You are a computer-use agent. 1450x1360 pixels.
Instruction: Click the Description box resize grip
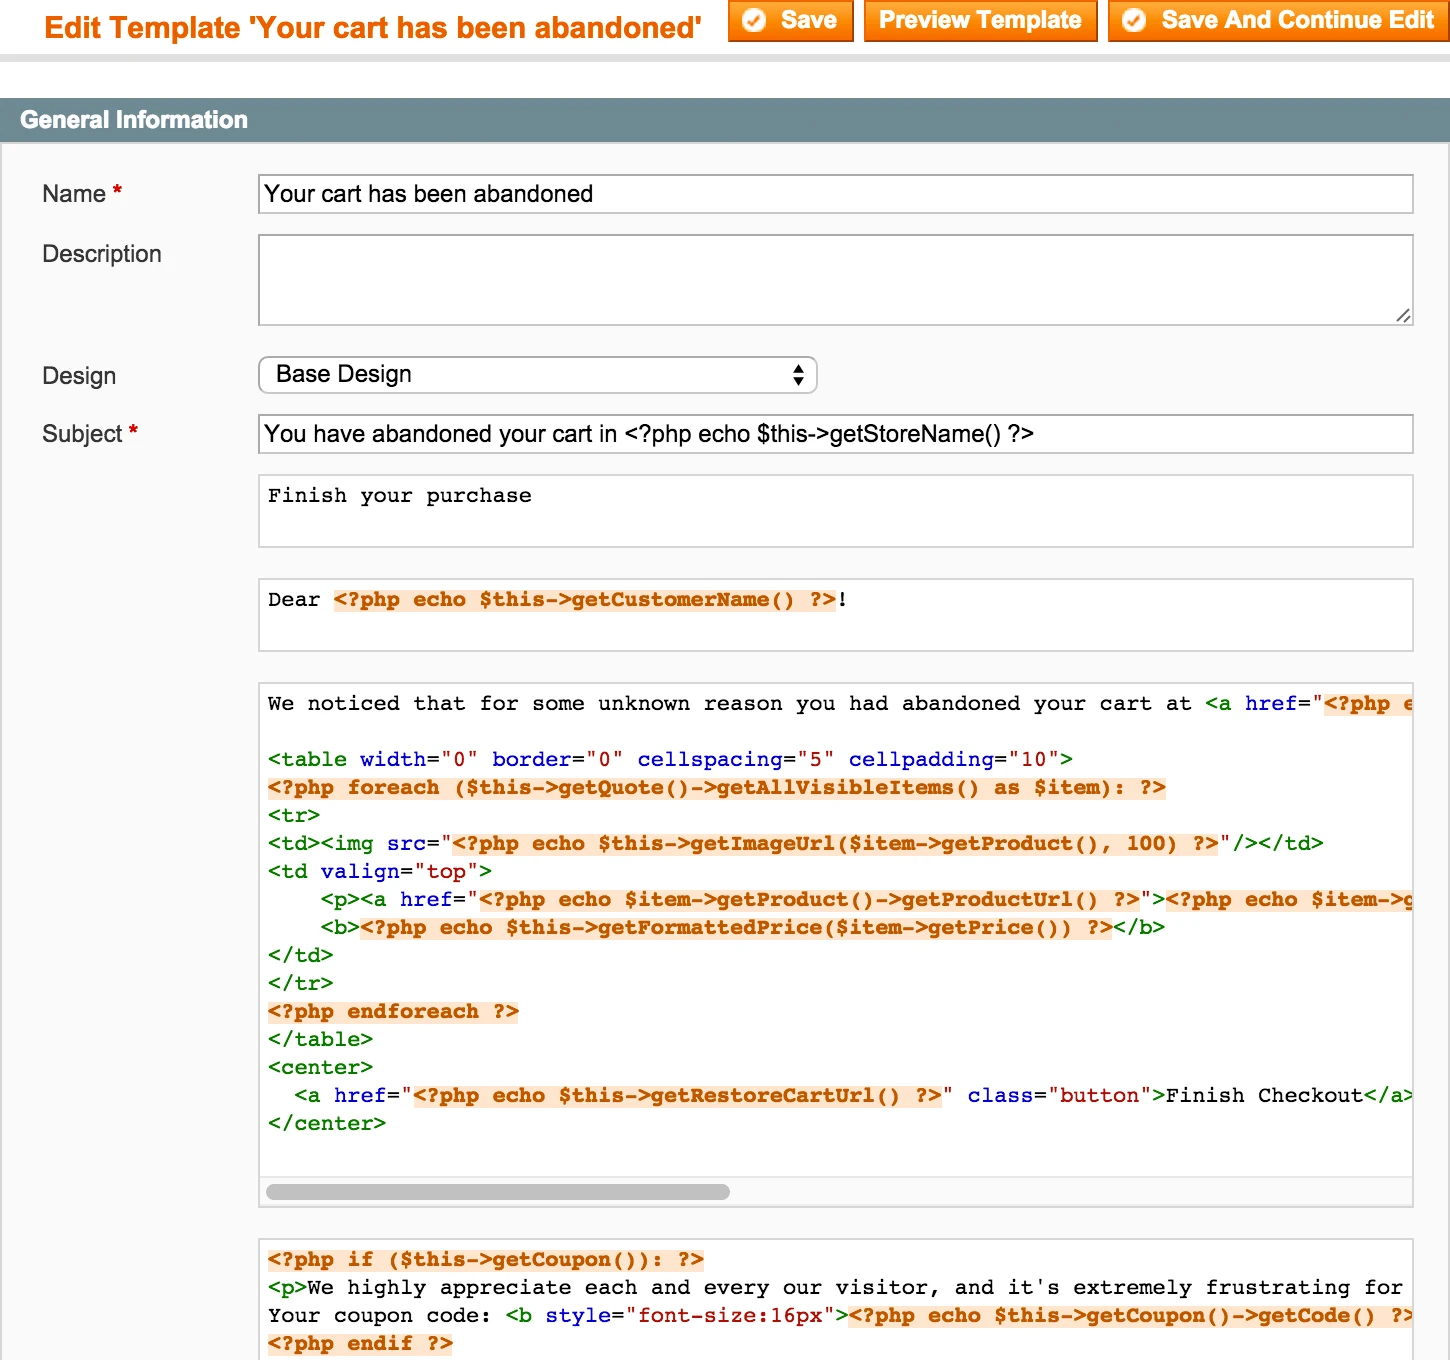pyautogui.click(x=1403, y=315)
